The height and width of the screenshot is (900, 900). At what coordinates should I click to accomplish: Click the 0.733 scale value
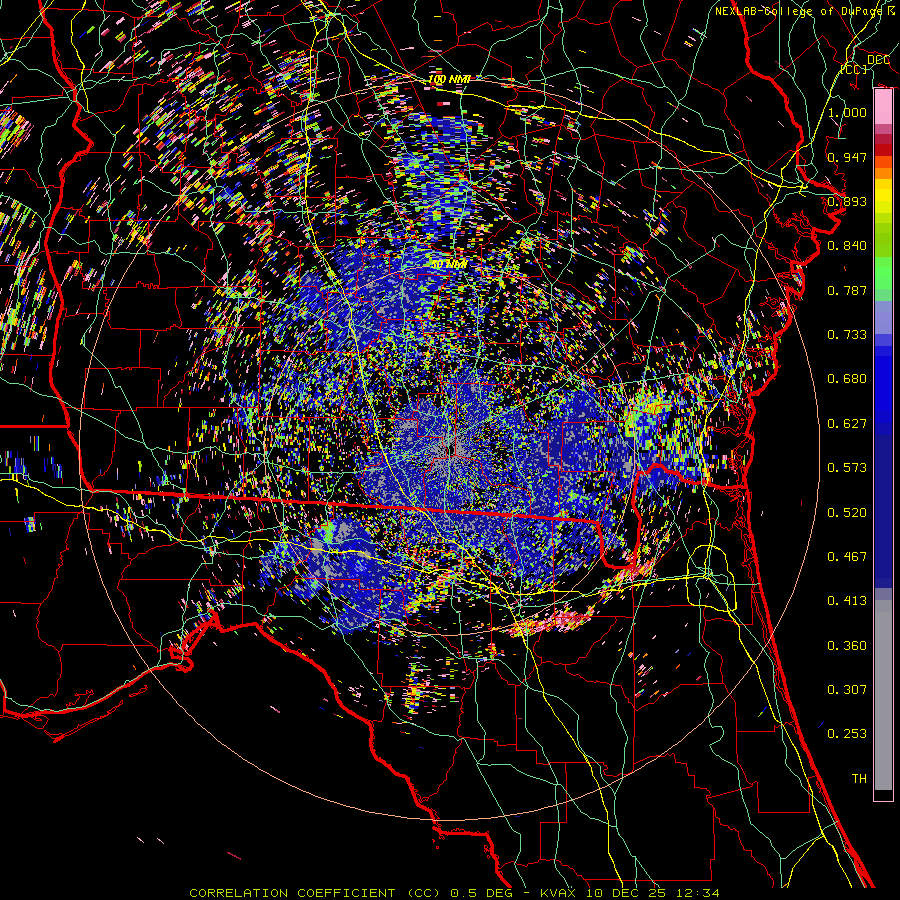click(847, 335)
